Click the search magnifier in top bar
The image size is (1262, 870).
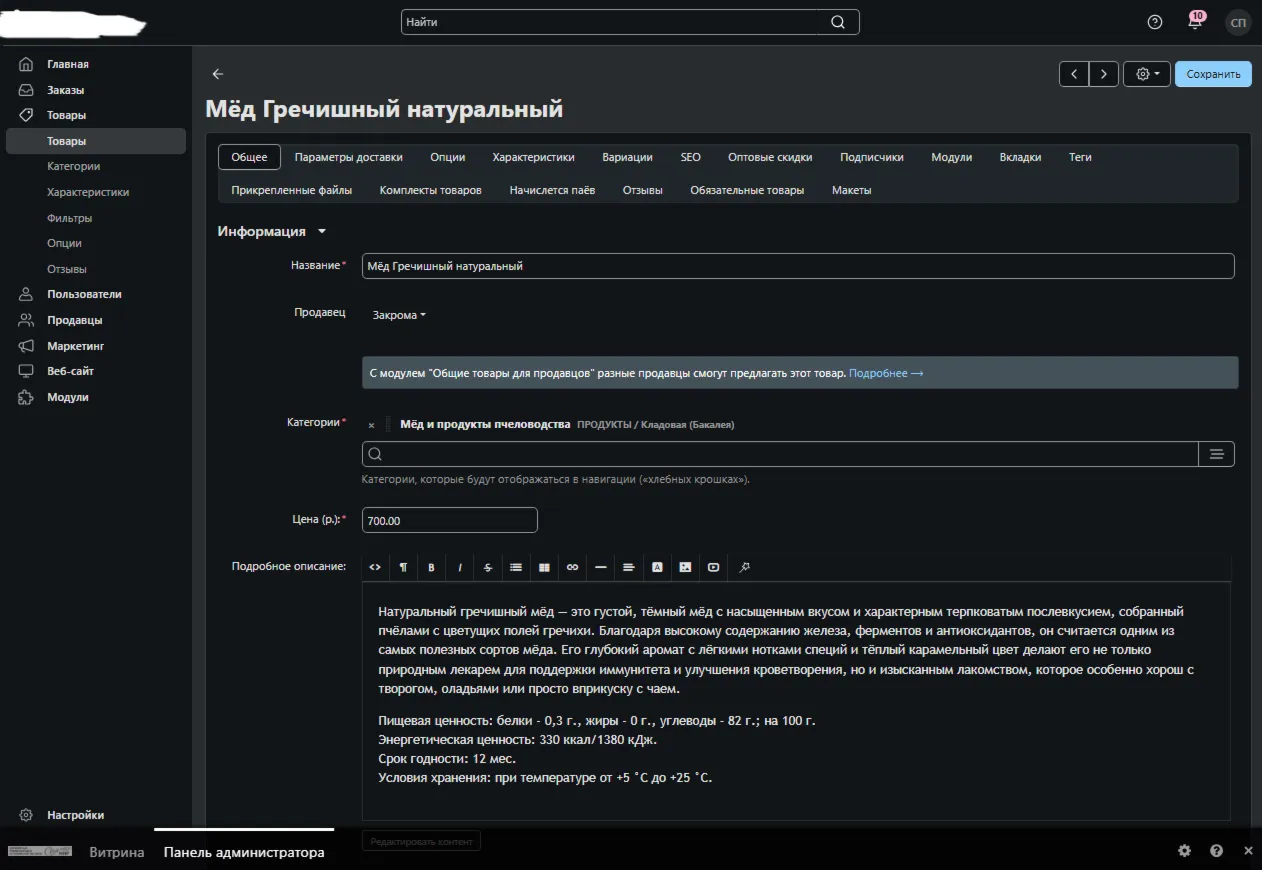click(838, 22)
